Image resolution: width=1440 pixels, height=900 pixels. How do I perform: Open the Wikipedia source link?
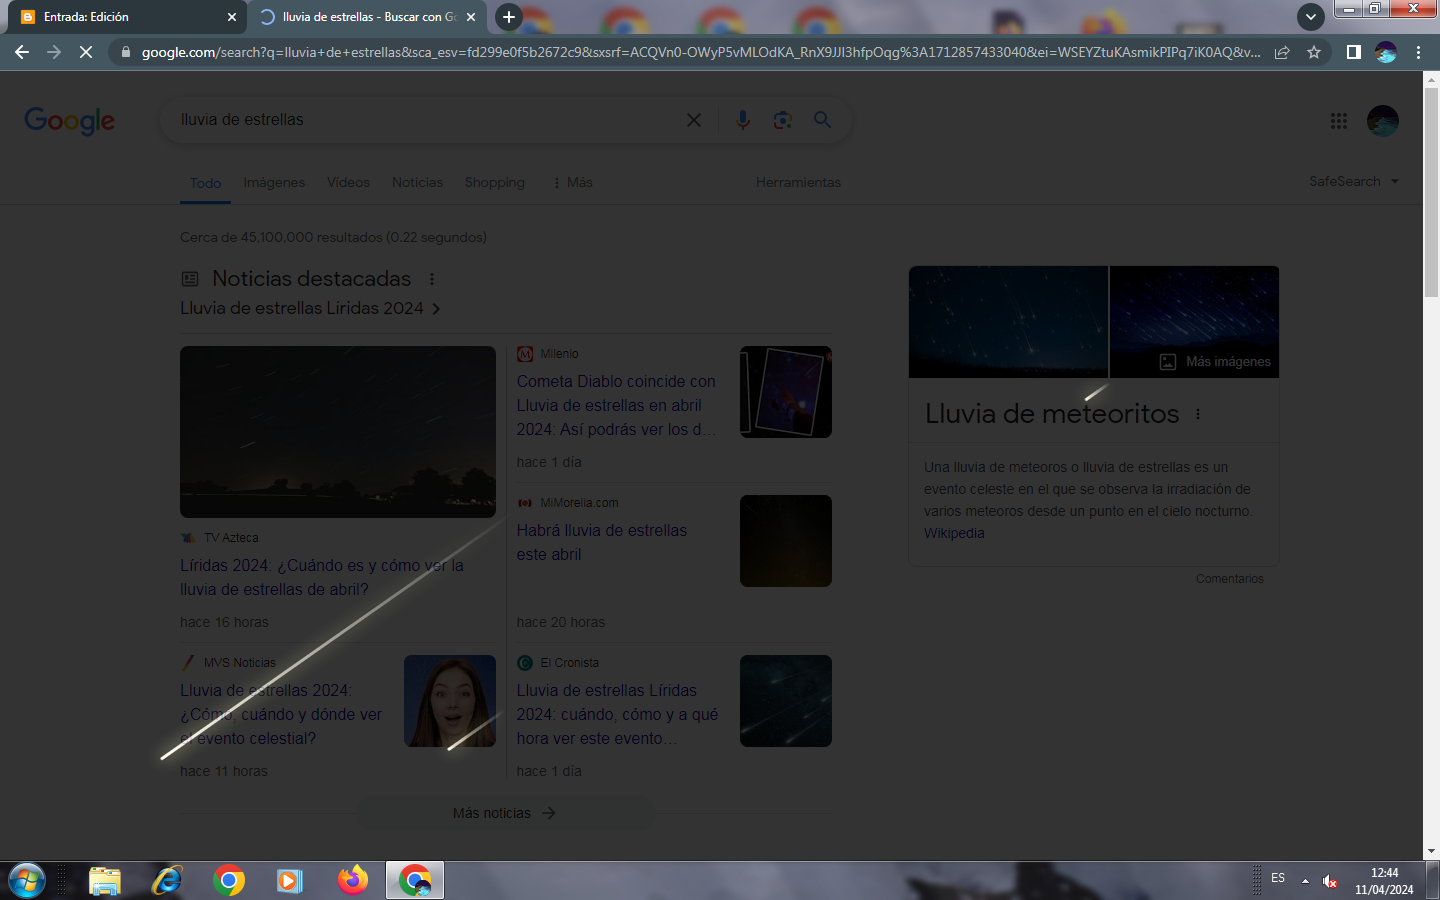(954, 533)
